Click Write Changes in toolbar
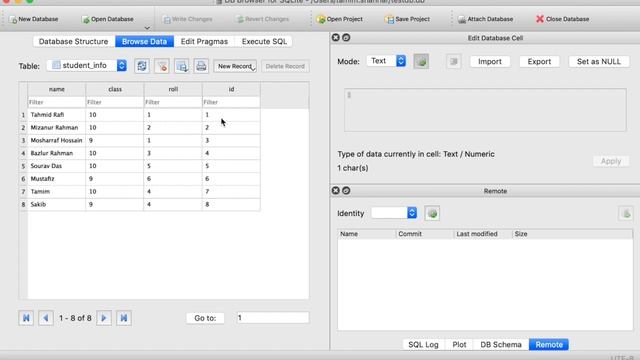Image resolution: width=640 pixels, height=360 pixels. tap(187, 19)
